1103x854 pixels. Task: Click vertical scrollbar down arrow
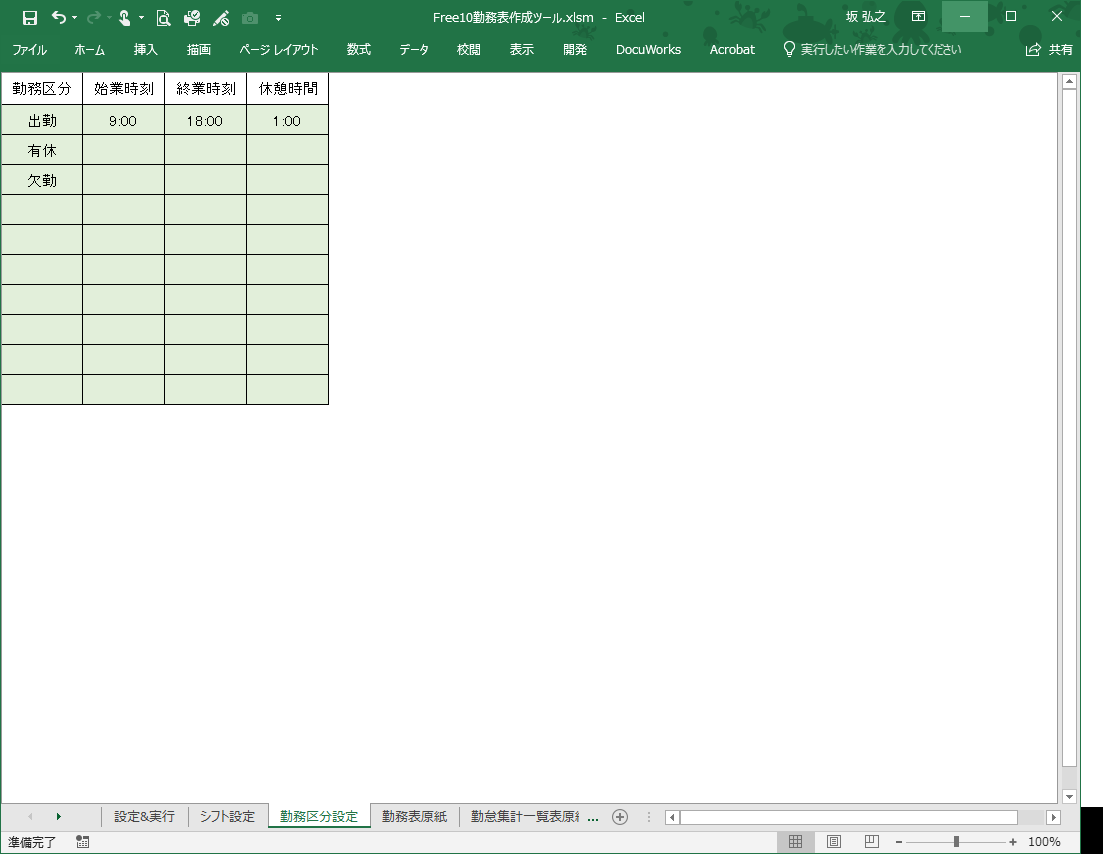[1069, 796]
